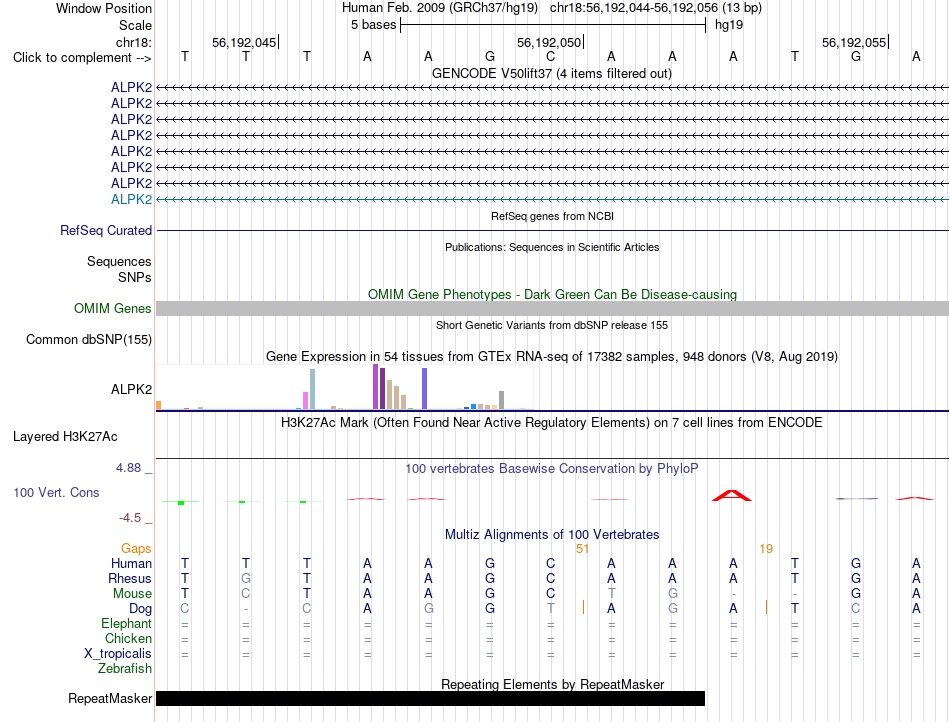Click the RefSeq Curated horizontal gene line
Viewport: 950px width, 722px height.
tap(552, 231)
